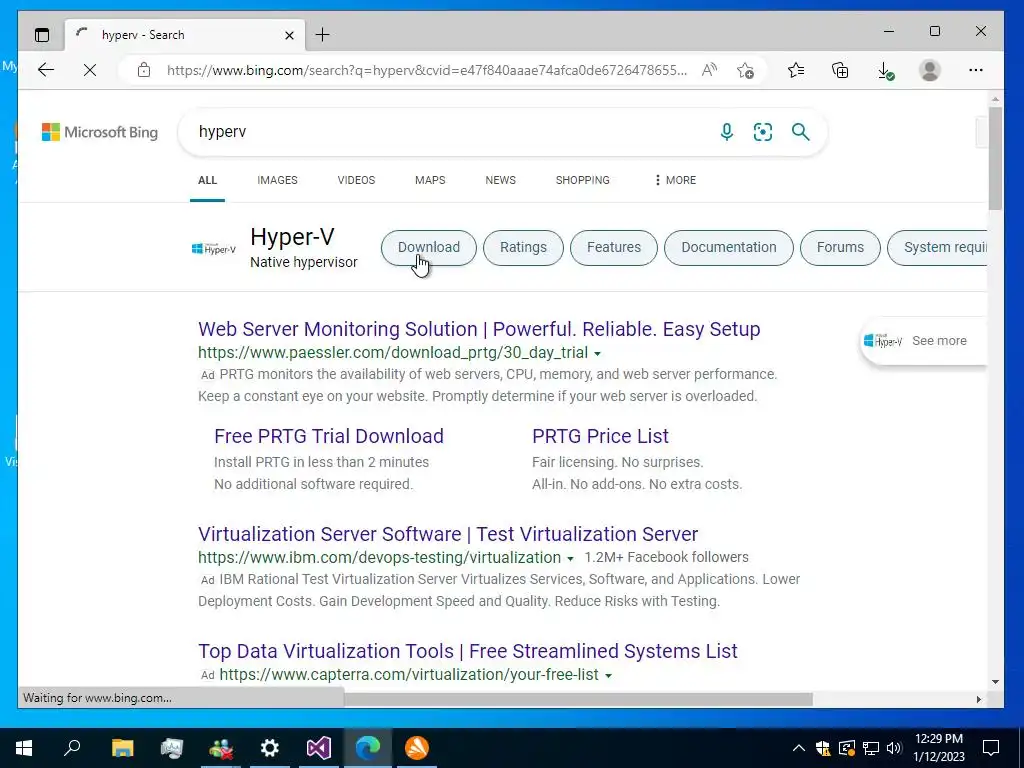Open Virtualization Server Software result
1024x768 pixels.
click(x=448, y=534)
